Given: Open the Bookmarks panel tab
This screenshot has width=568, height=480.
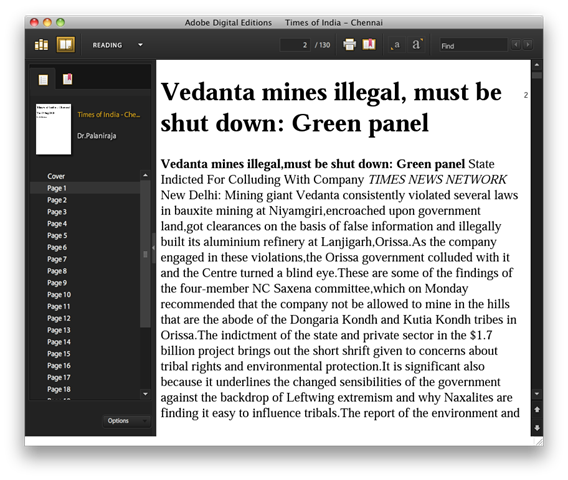Looking at the screenshot, I should coord(67,79).
